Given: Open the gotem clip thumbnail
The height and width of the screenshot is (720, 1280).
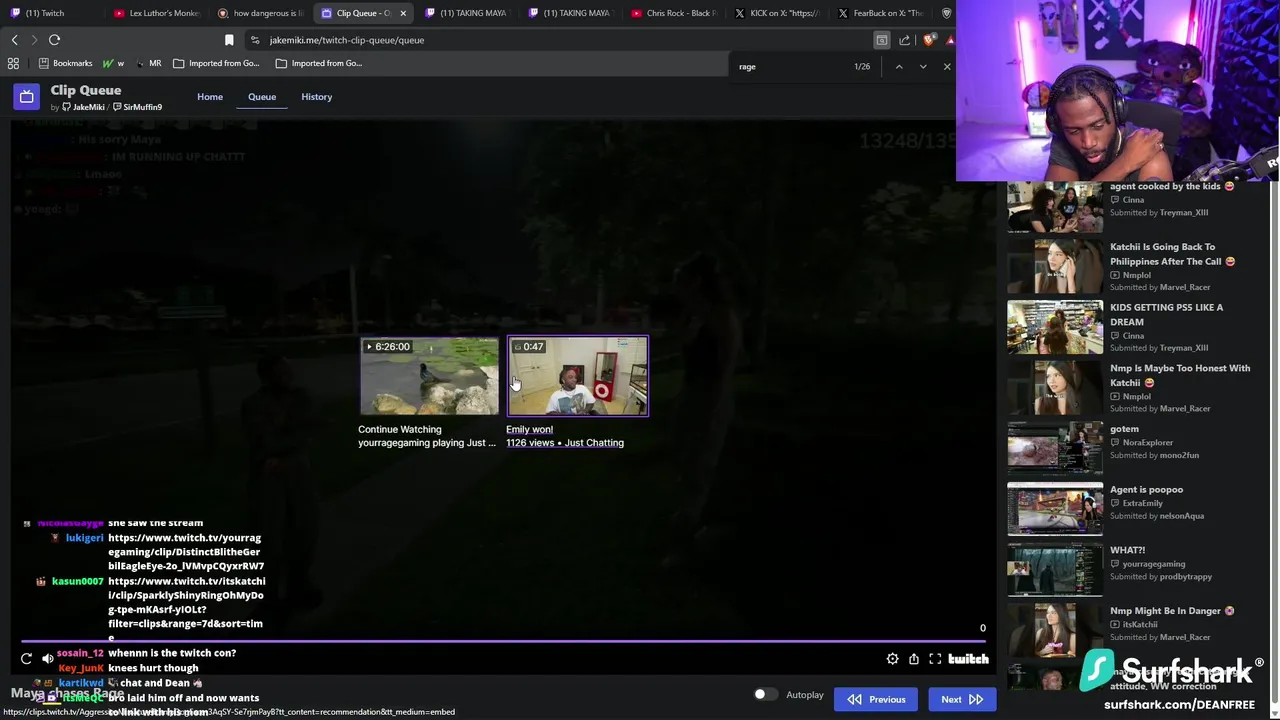Looking at the screenshot, I should point(1055,448).
